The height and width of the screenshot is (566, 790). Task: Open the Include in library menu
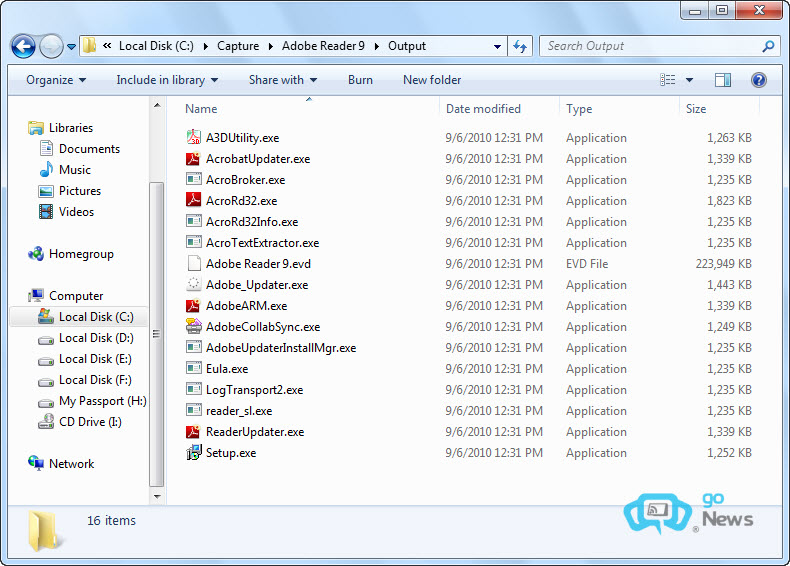coord(167,80)
